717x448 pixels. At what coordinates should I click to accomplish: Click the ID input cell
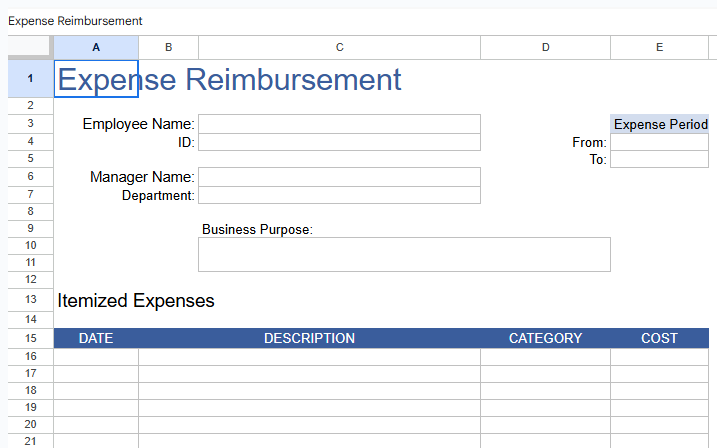tap(339, 142)
